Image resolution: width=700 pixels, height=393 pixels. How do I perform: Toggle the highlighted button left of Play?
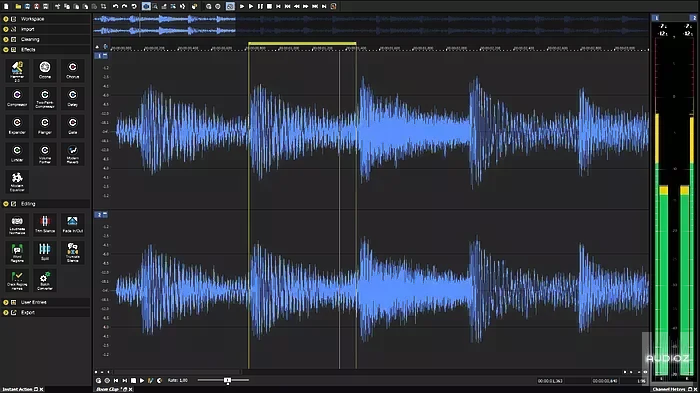(230, 6)
